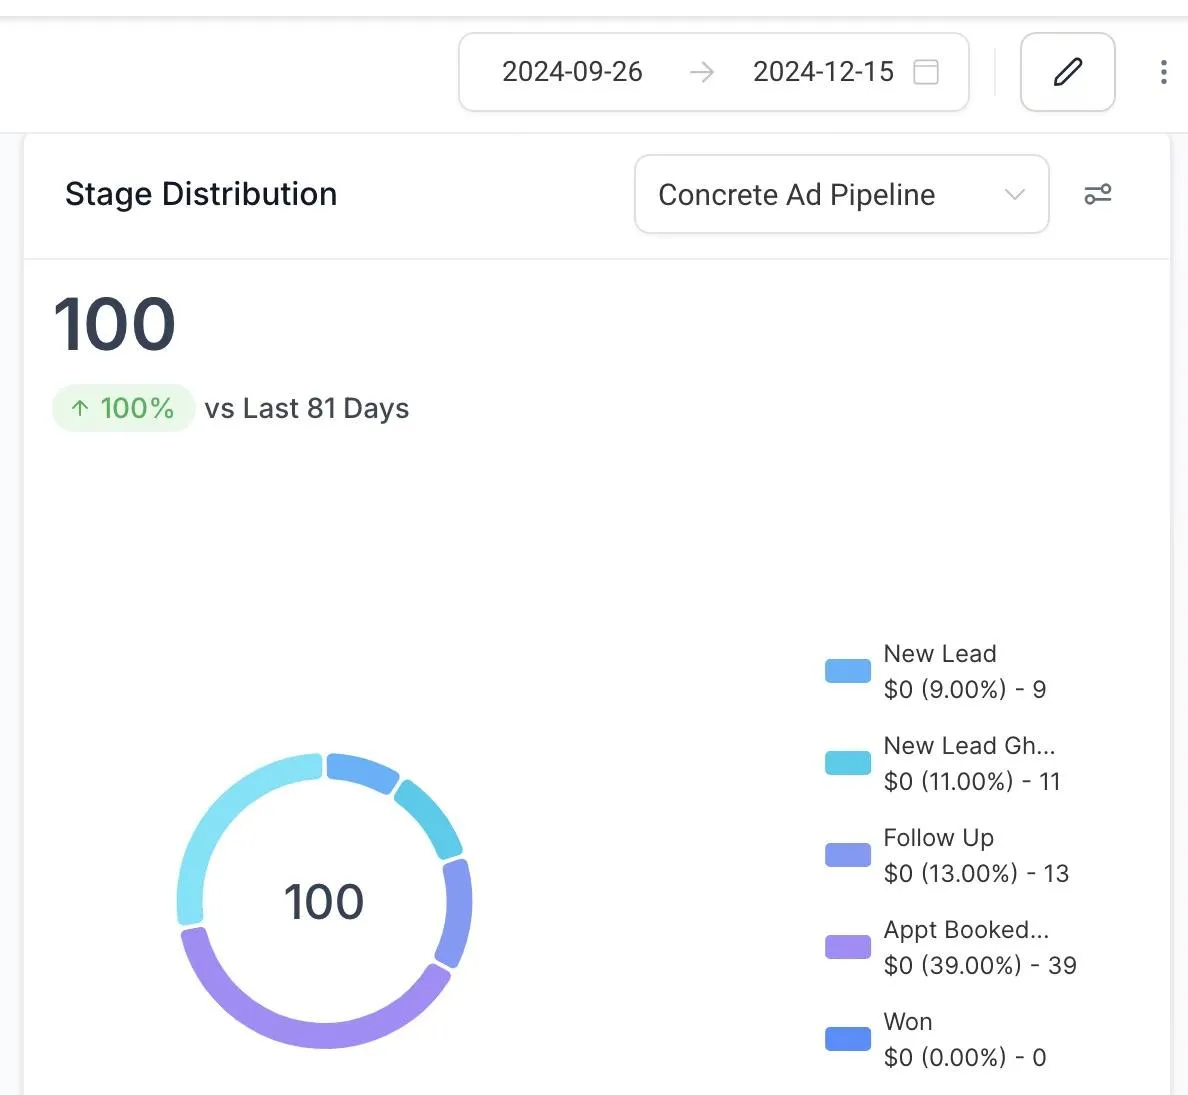Toggle the Appt Booked... legend swatch
Screen dimensions: 1188x1095
(x=847, y=947)
